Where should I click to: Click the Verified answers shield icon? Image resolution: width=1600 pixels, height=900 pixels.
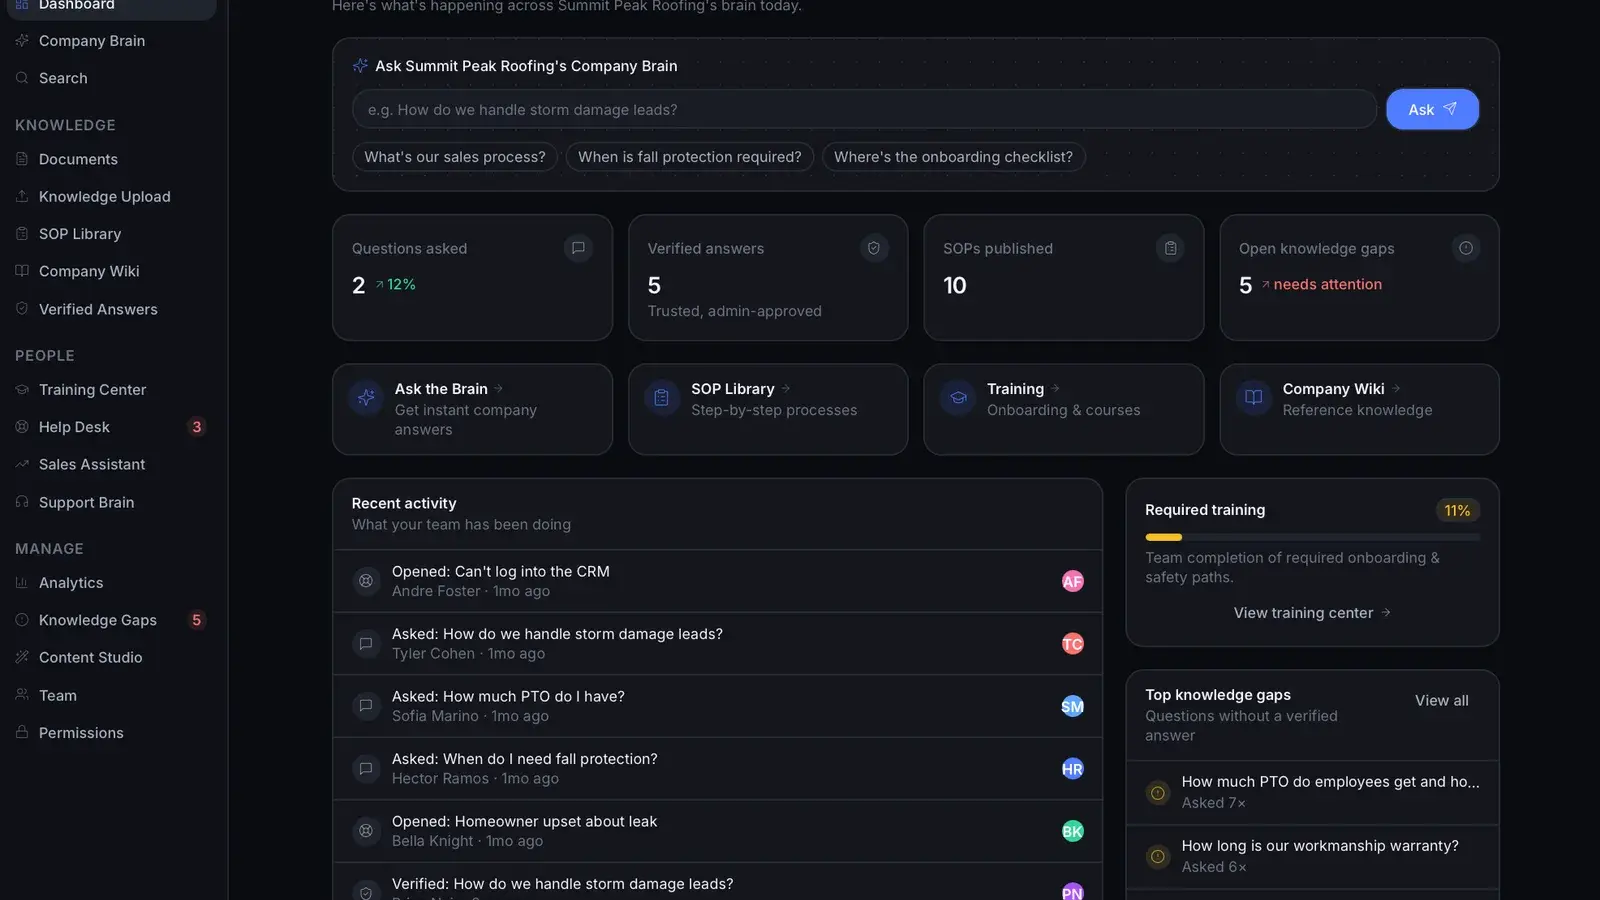[x=874, y=248]
